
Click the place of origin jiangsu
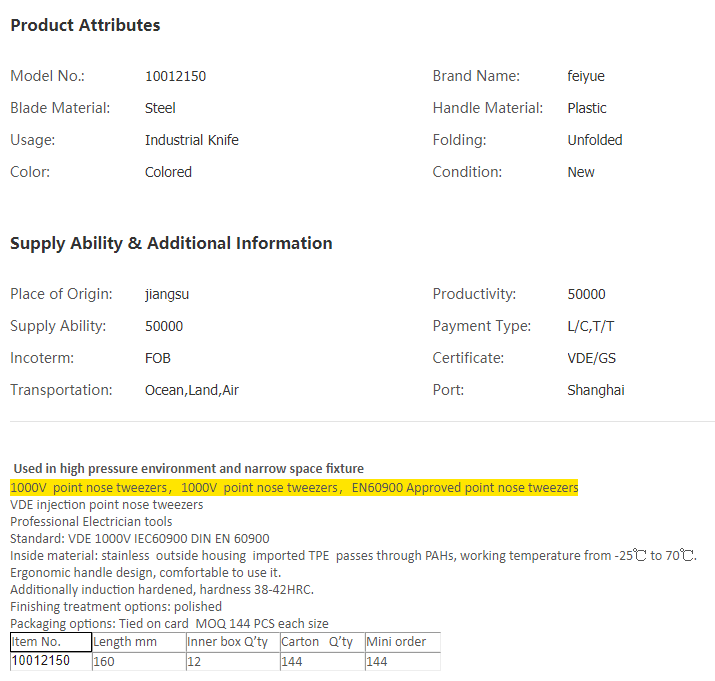point(169,294)
